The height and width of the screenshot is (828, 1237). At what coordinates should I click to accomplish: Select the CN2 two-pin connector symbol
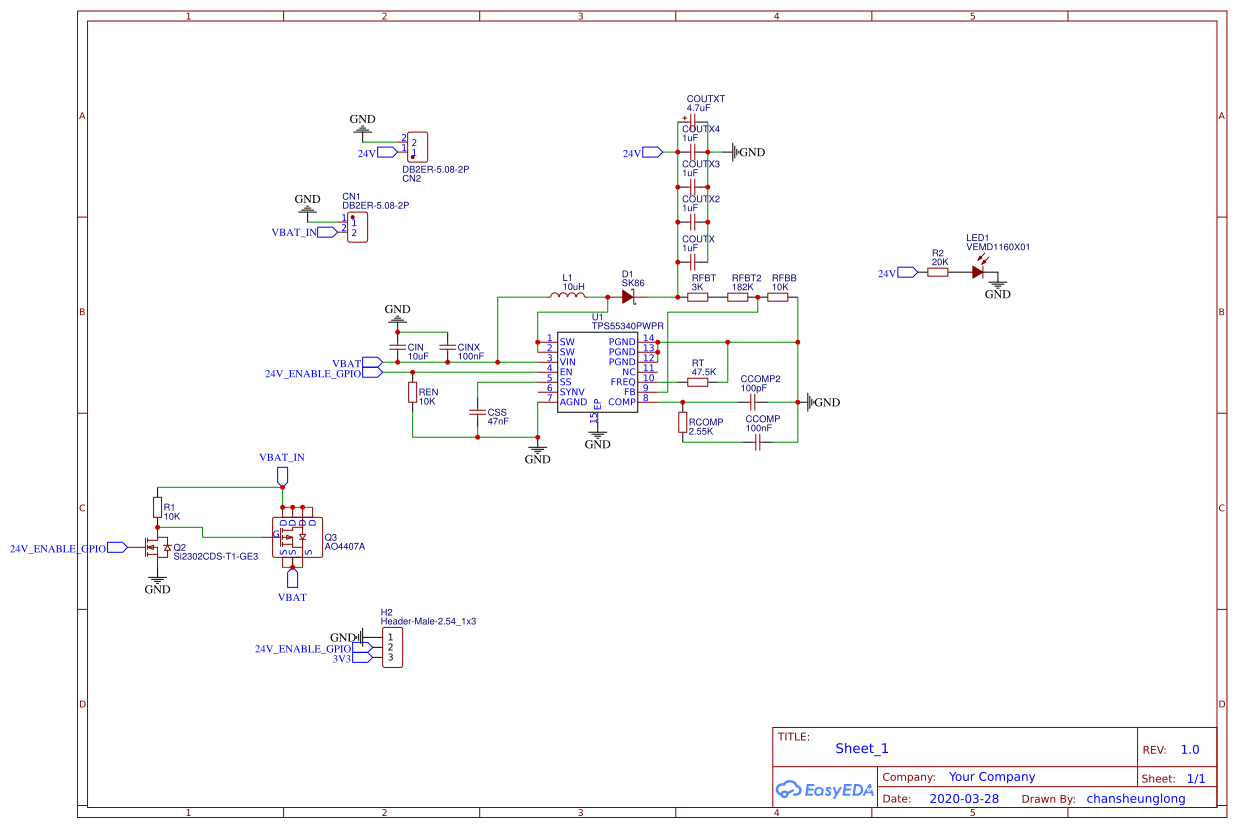pyautogui.click(x=418, y=147)
